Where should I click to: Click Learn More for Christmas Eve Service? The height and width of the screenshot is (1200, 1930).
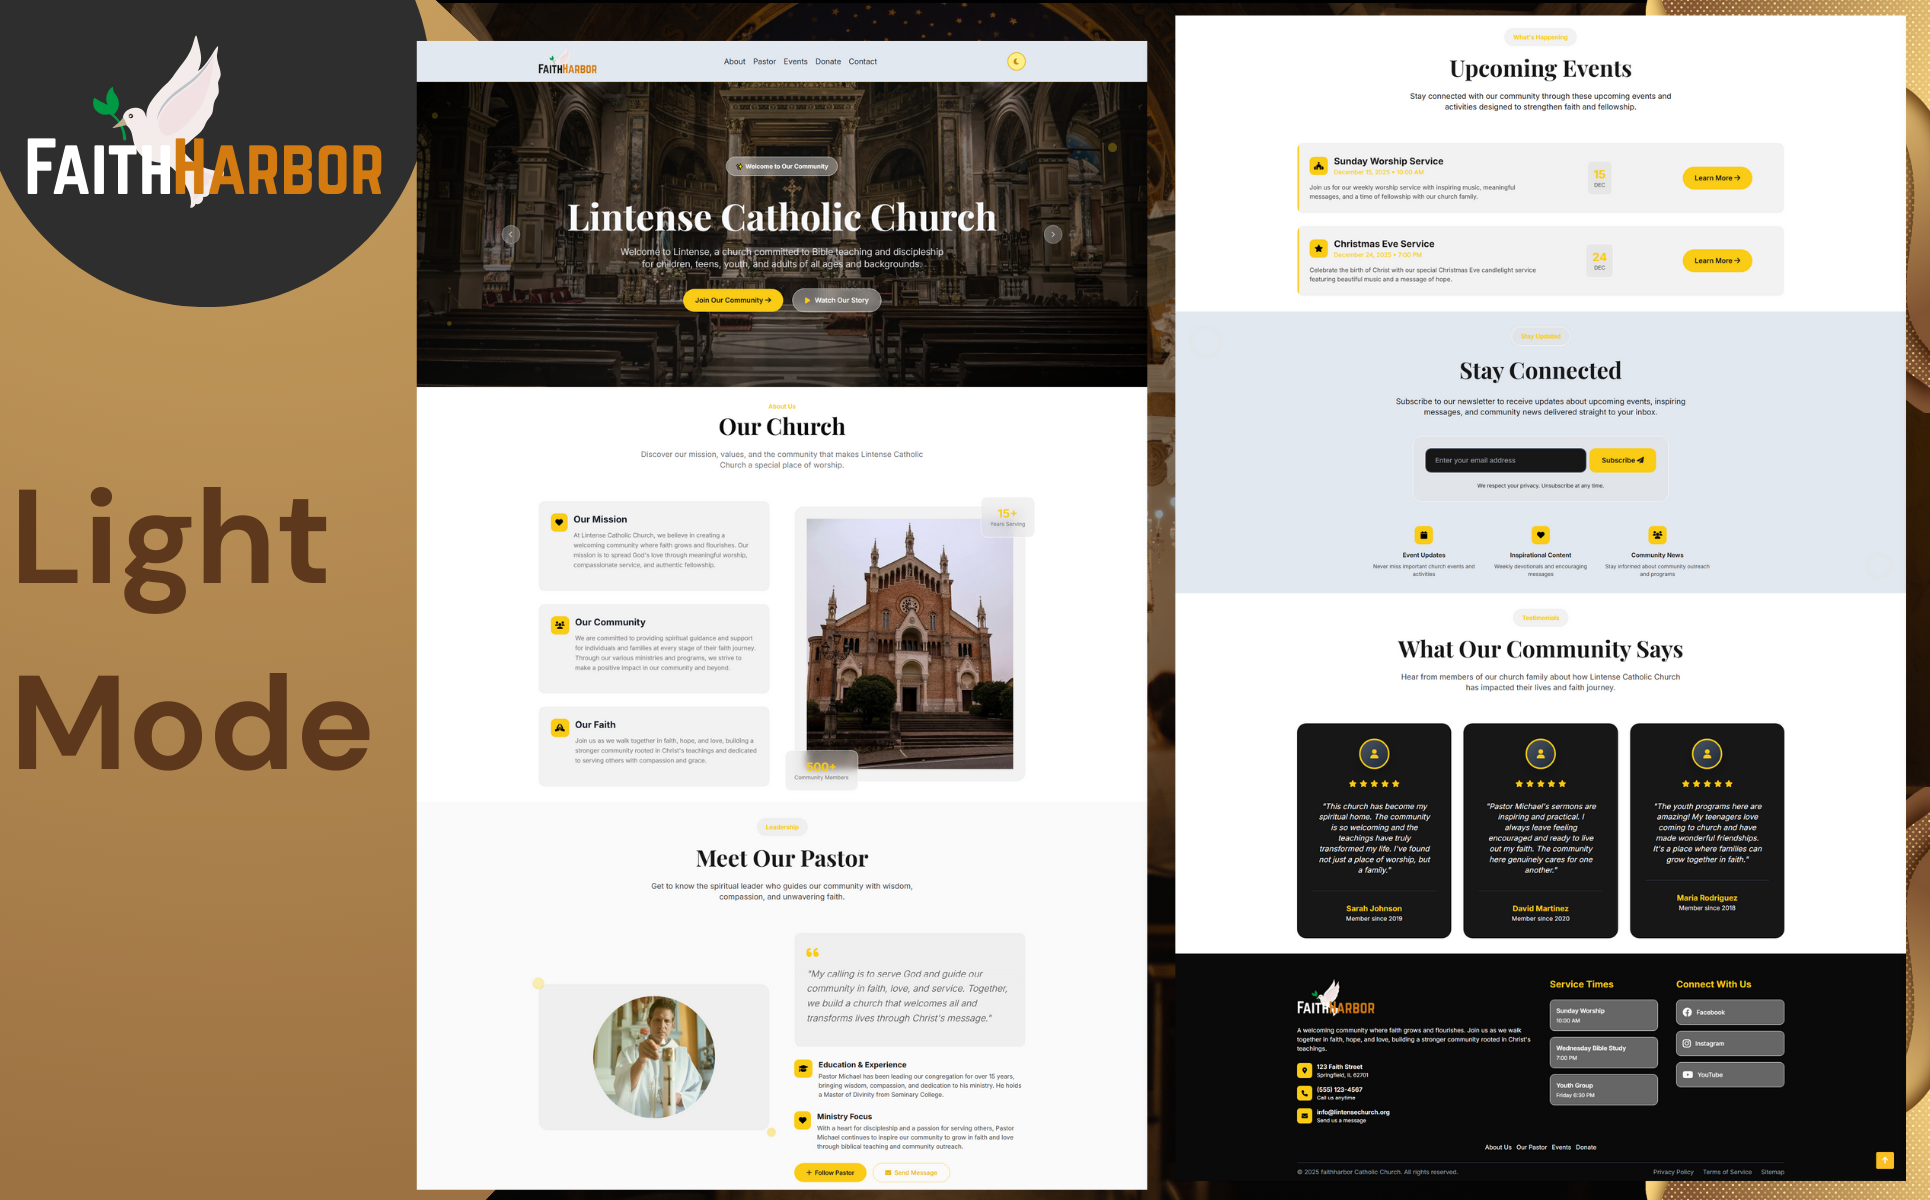tap(1716, 261)
